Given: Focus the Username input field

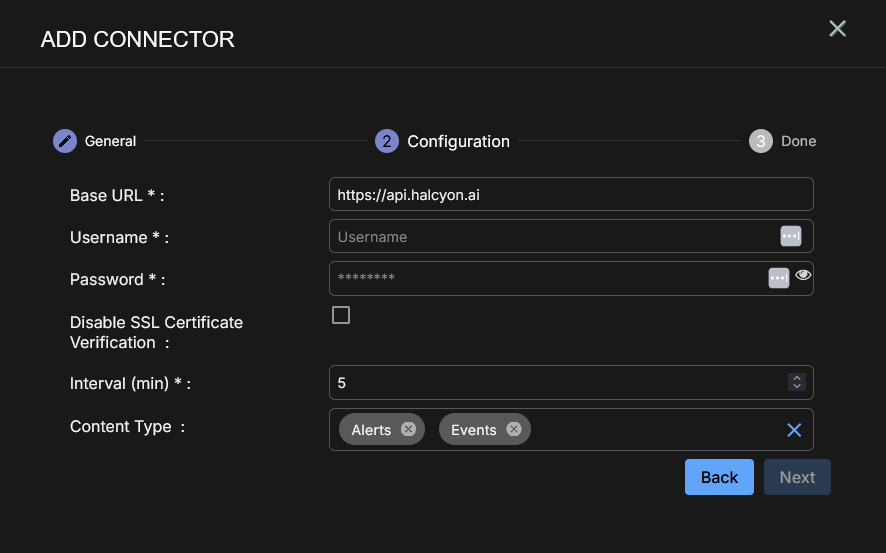Looking at the screenshot, I should pos(550,237).
